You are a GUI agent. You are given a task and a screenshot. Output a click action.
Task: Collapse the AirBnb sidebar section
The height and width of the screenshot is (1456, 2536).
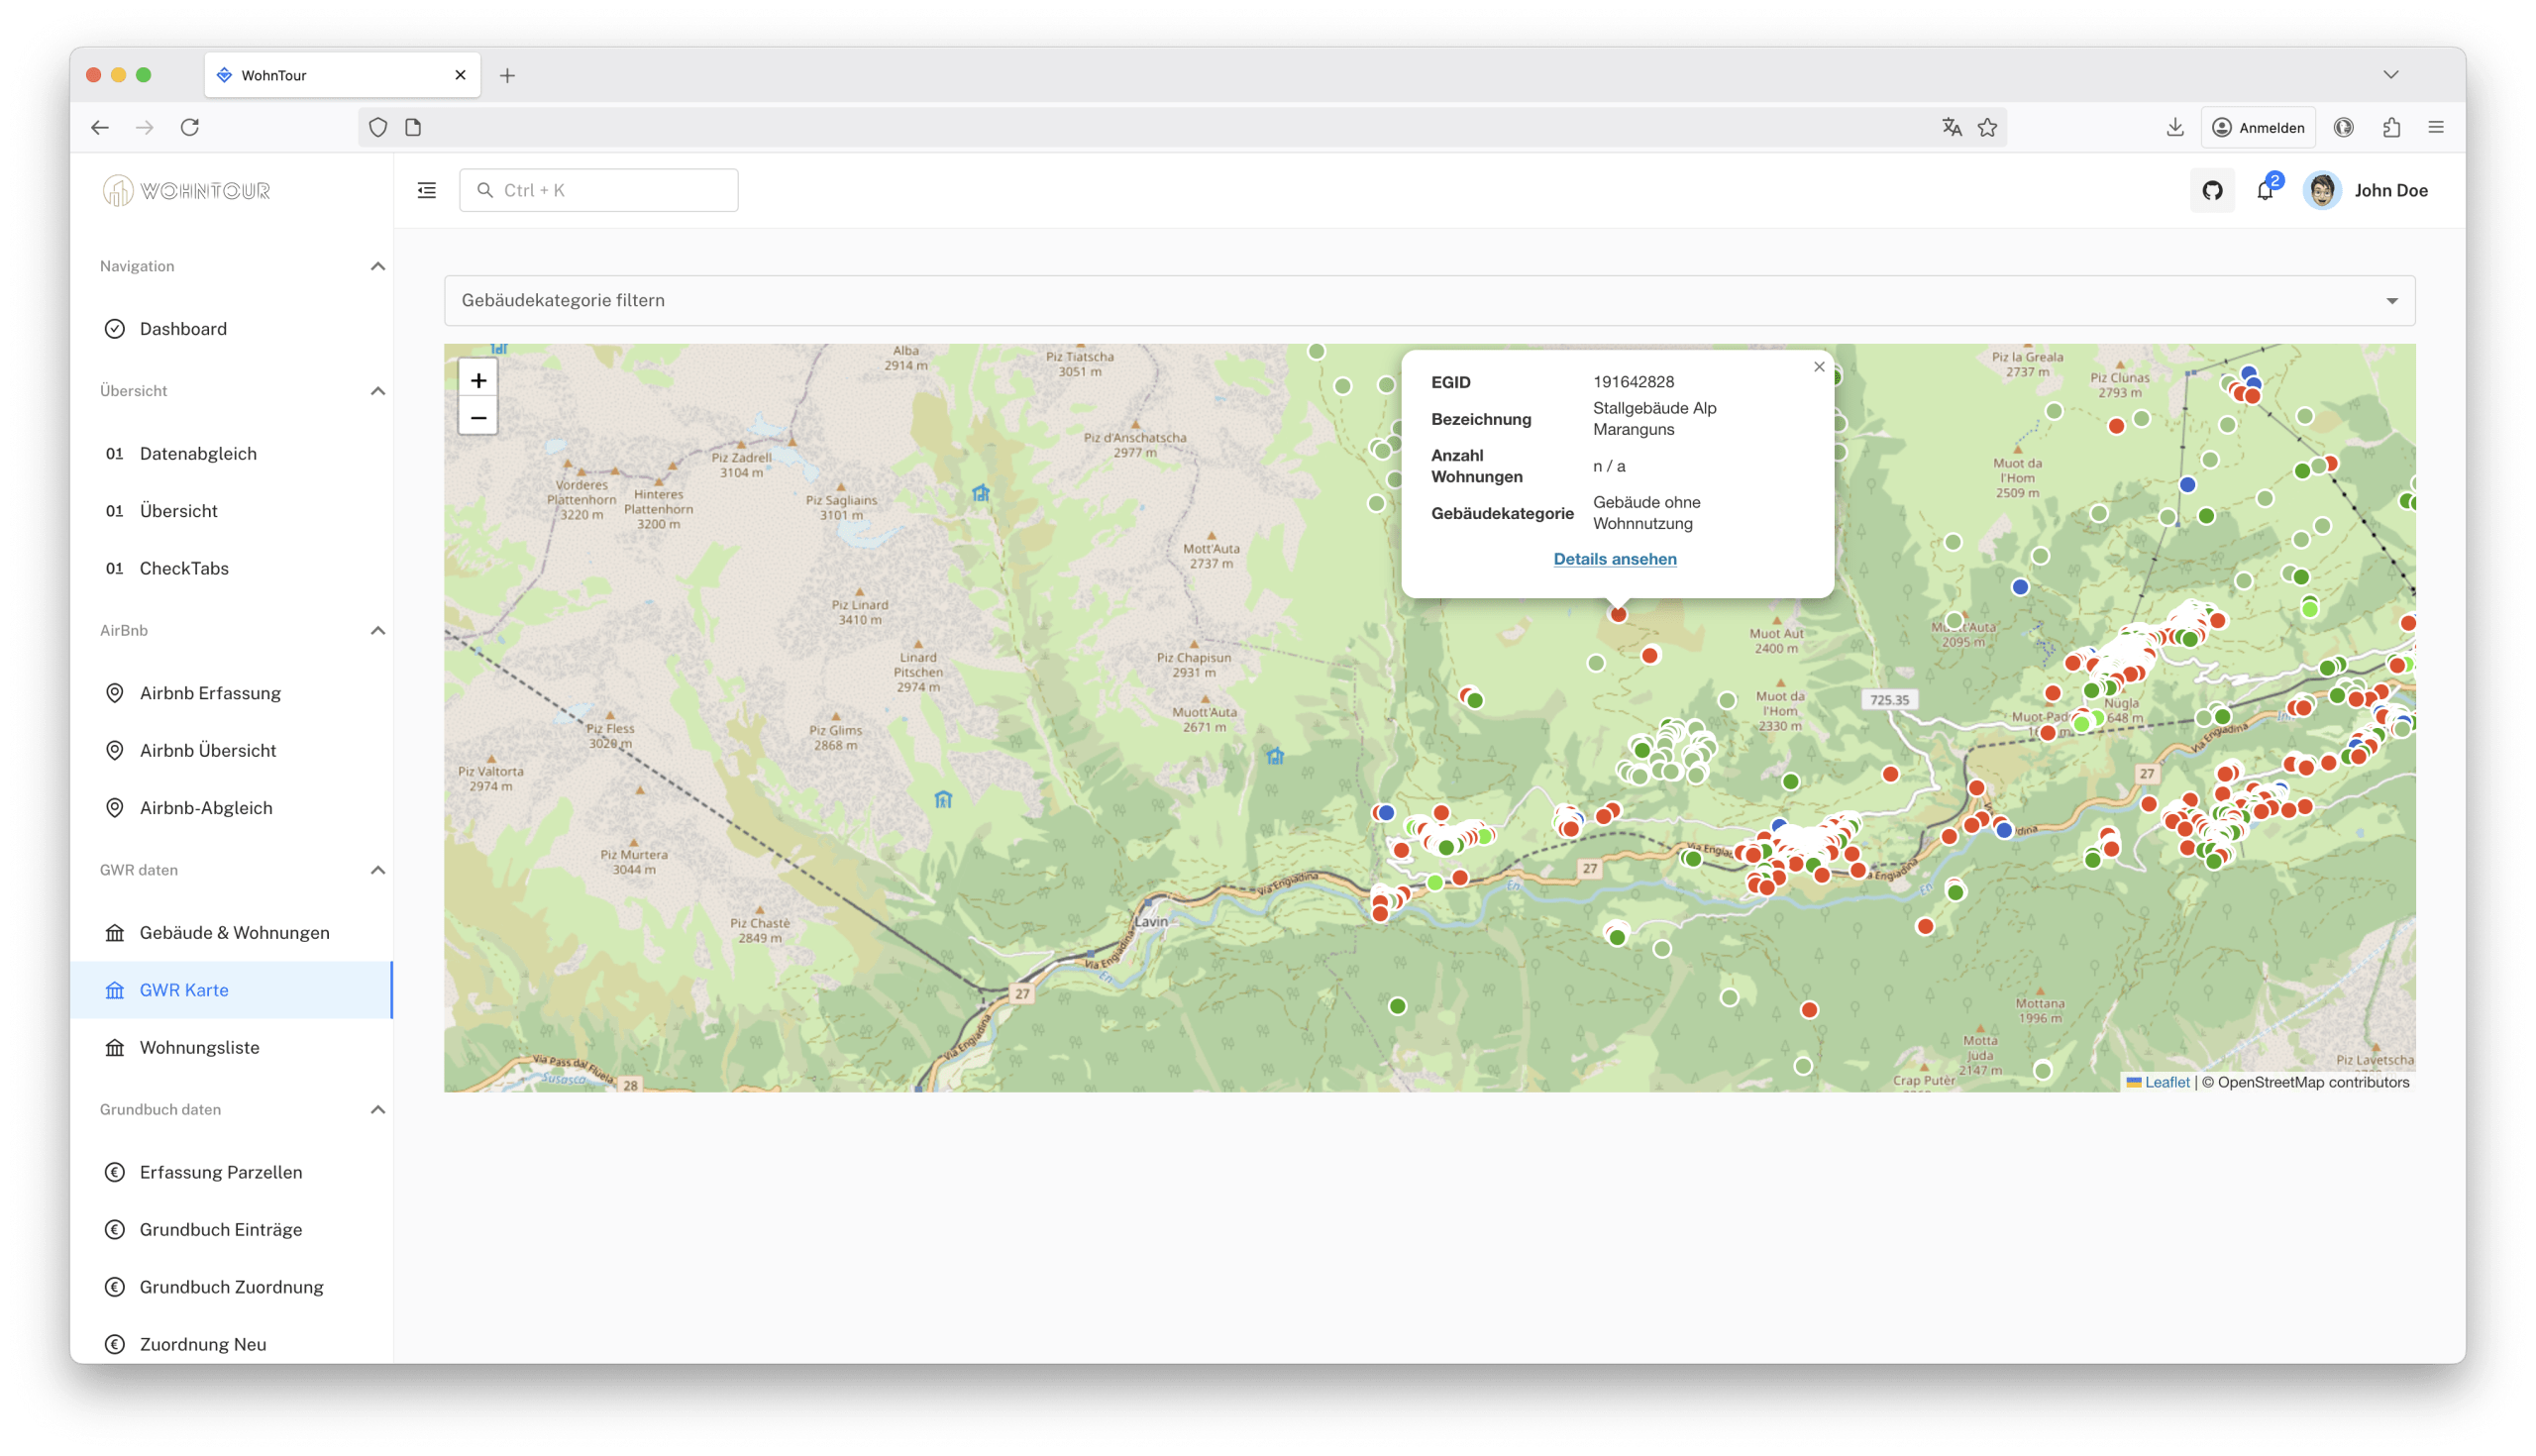(x=377, y=630)
